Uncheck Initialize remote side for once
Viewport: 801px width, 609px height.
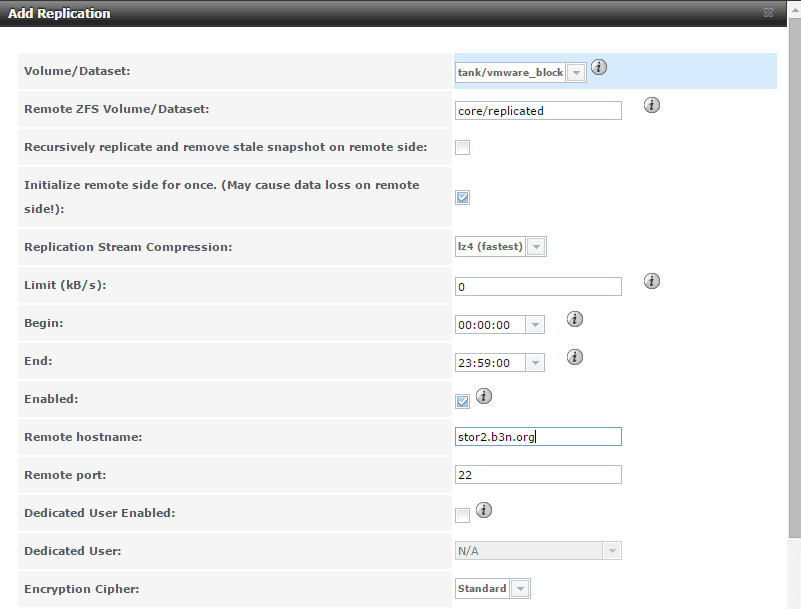click(462, 197)
